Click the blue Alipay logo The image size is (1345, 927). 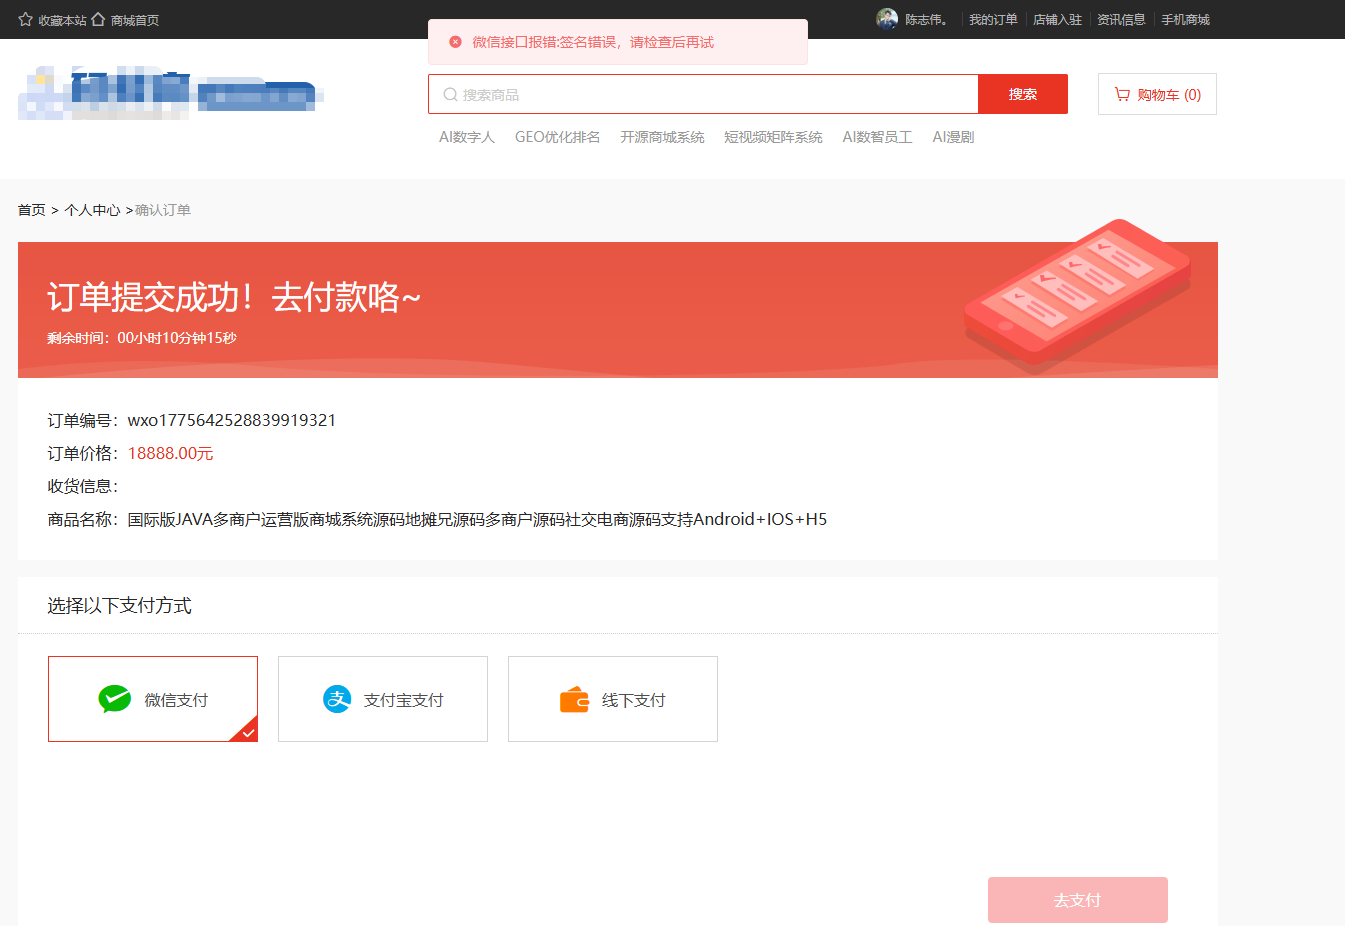pos(337,699)
